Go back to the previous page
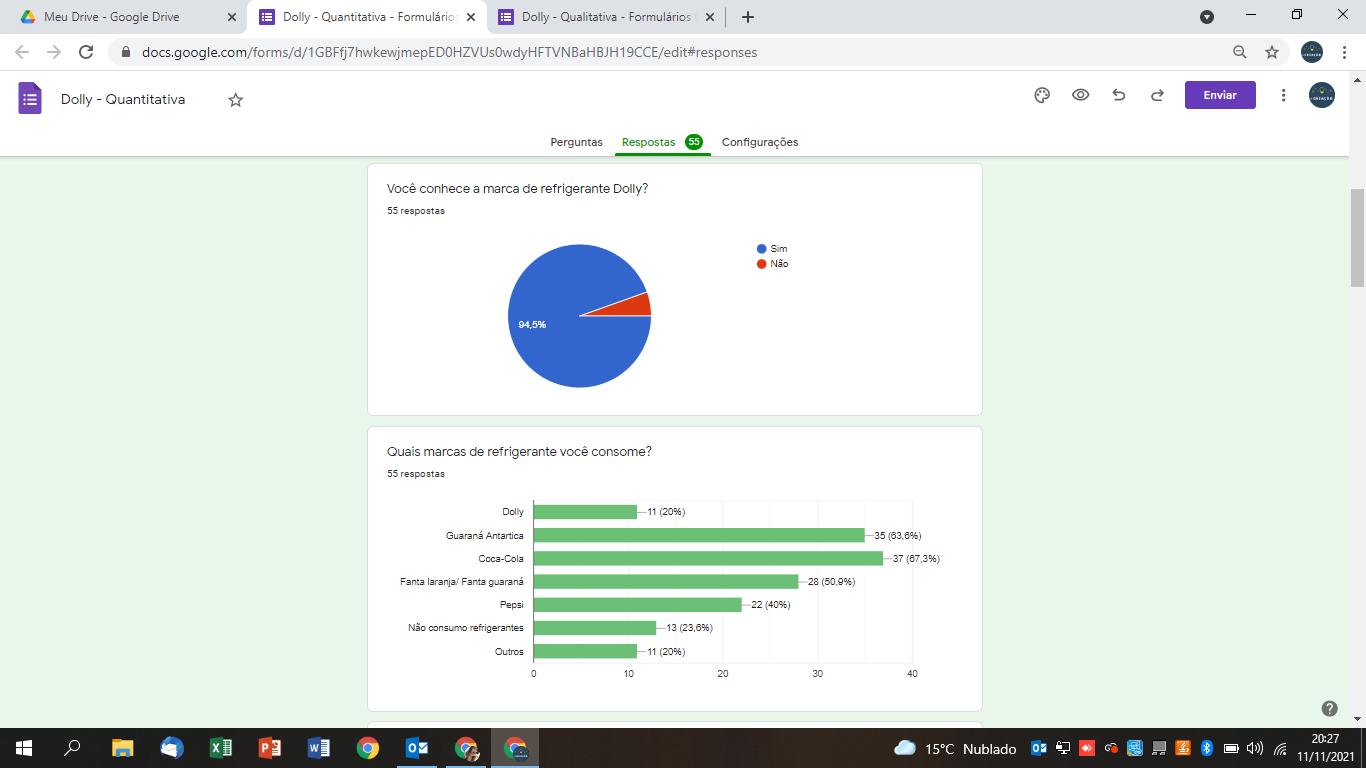Screen dimensions: 1366x768 [x=22, y=52]
